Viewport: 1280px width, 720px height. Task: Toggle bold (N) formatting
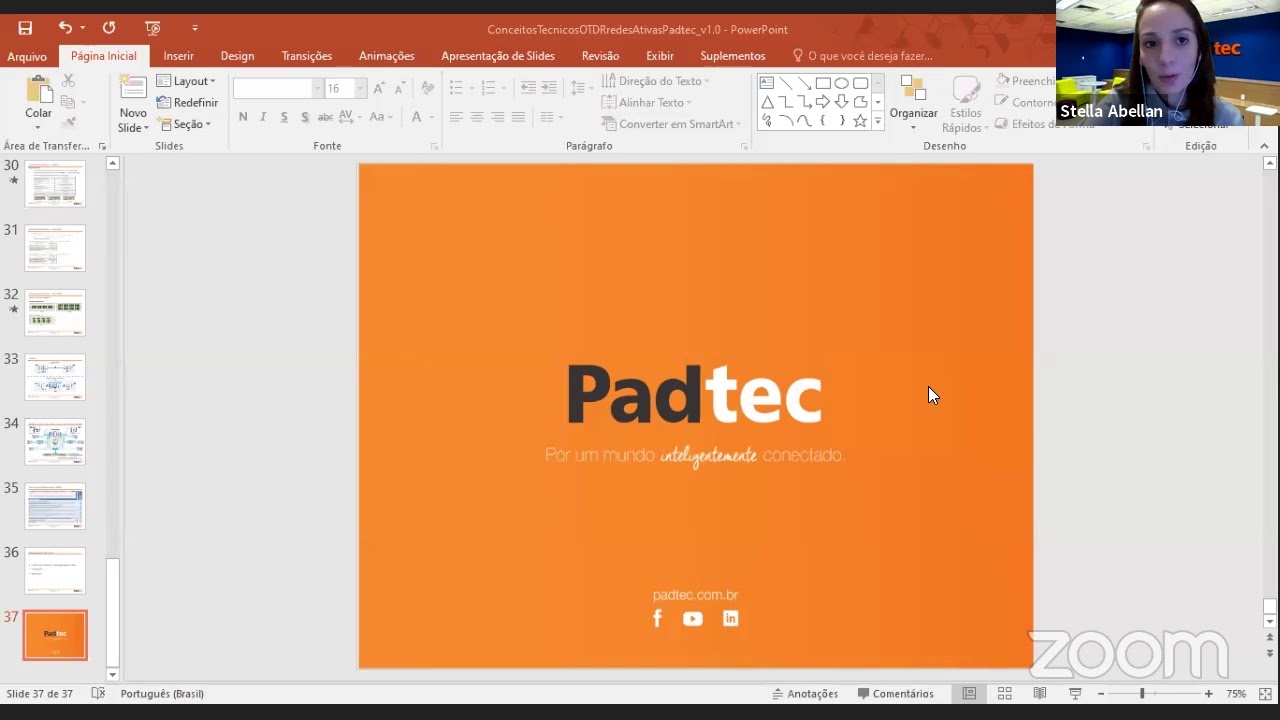pyautogui.click(x=243, y=117)
